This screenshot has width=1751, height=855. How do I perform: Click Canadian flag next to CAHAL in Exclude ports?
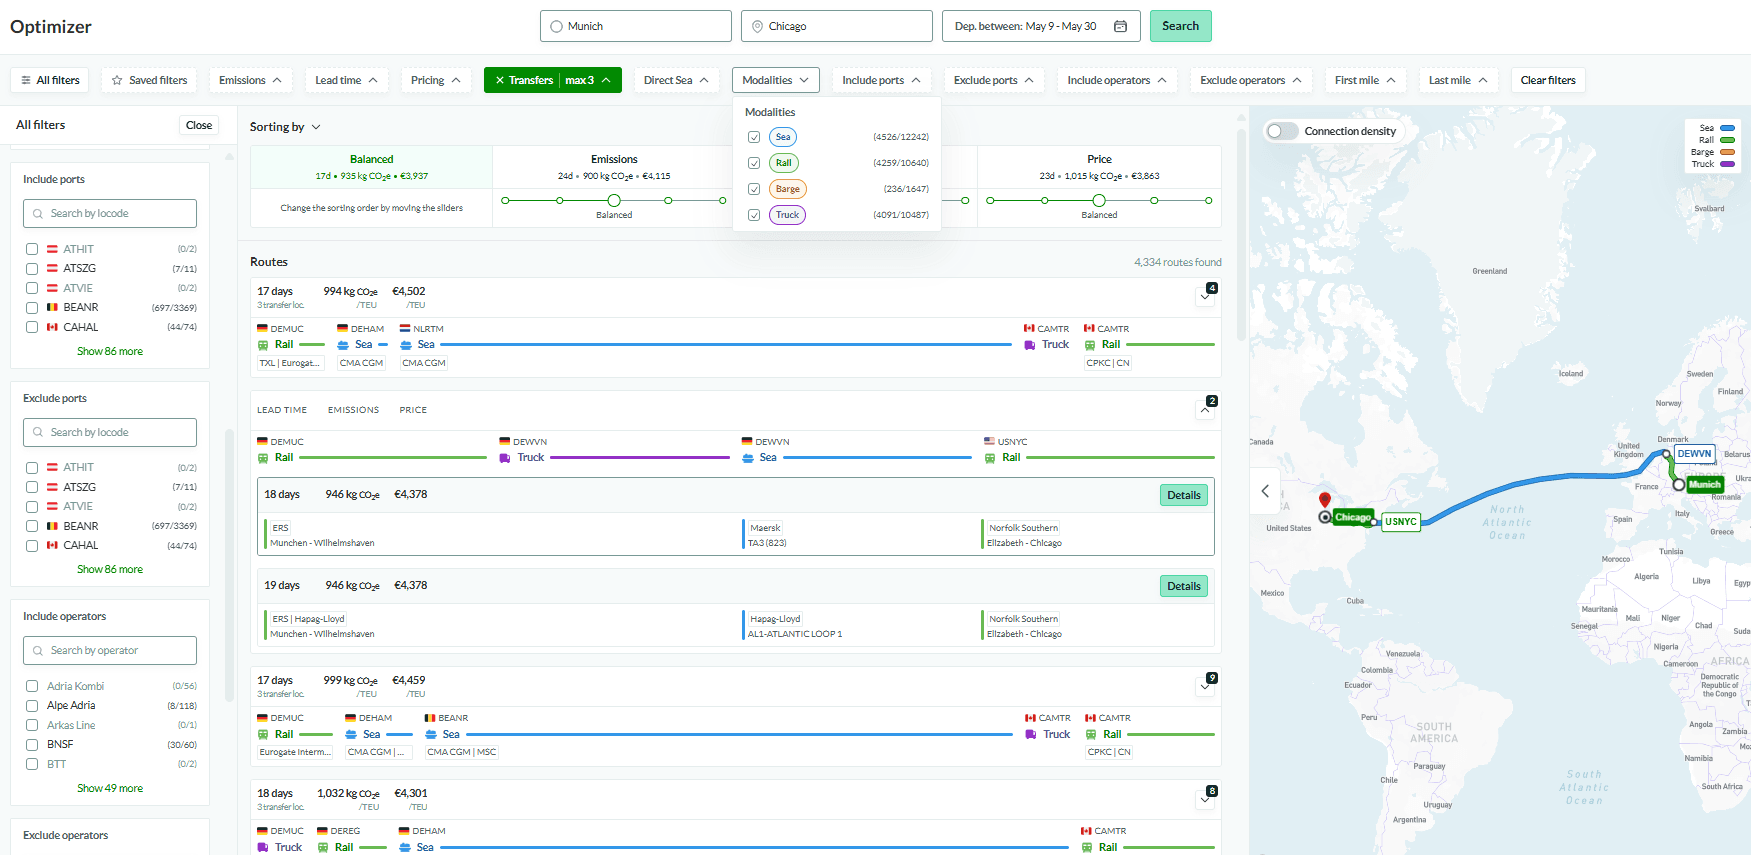coord(52,545)
